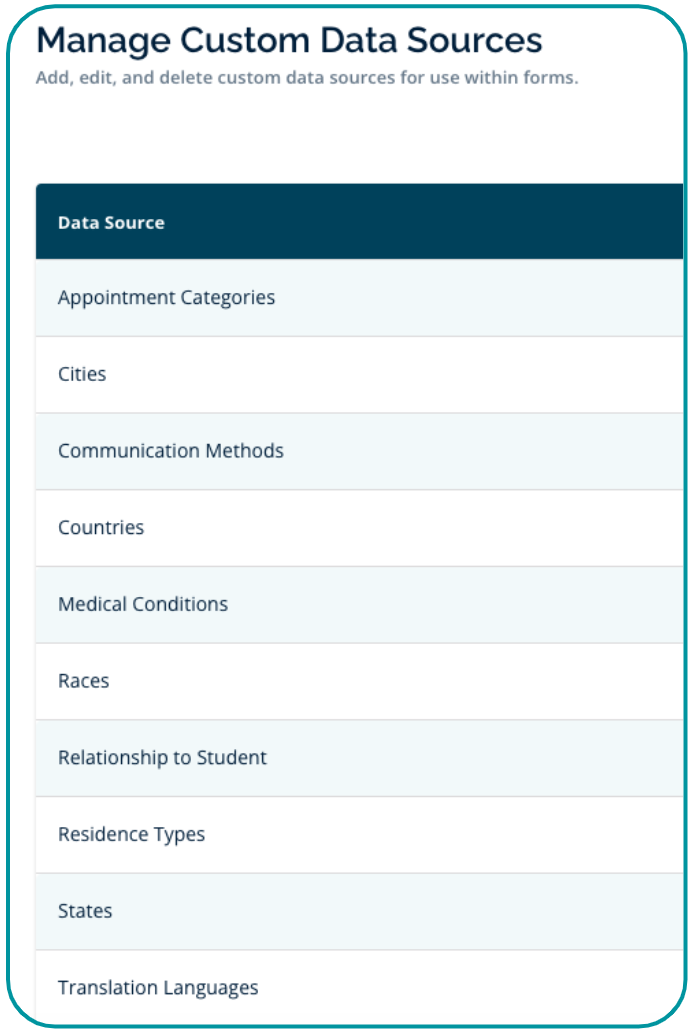The height and width of the screenshot is (1031, 693).
Task: Click the Countries data source entry
Action: click(101, 528)
